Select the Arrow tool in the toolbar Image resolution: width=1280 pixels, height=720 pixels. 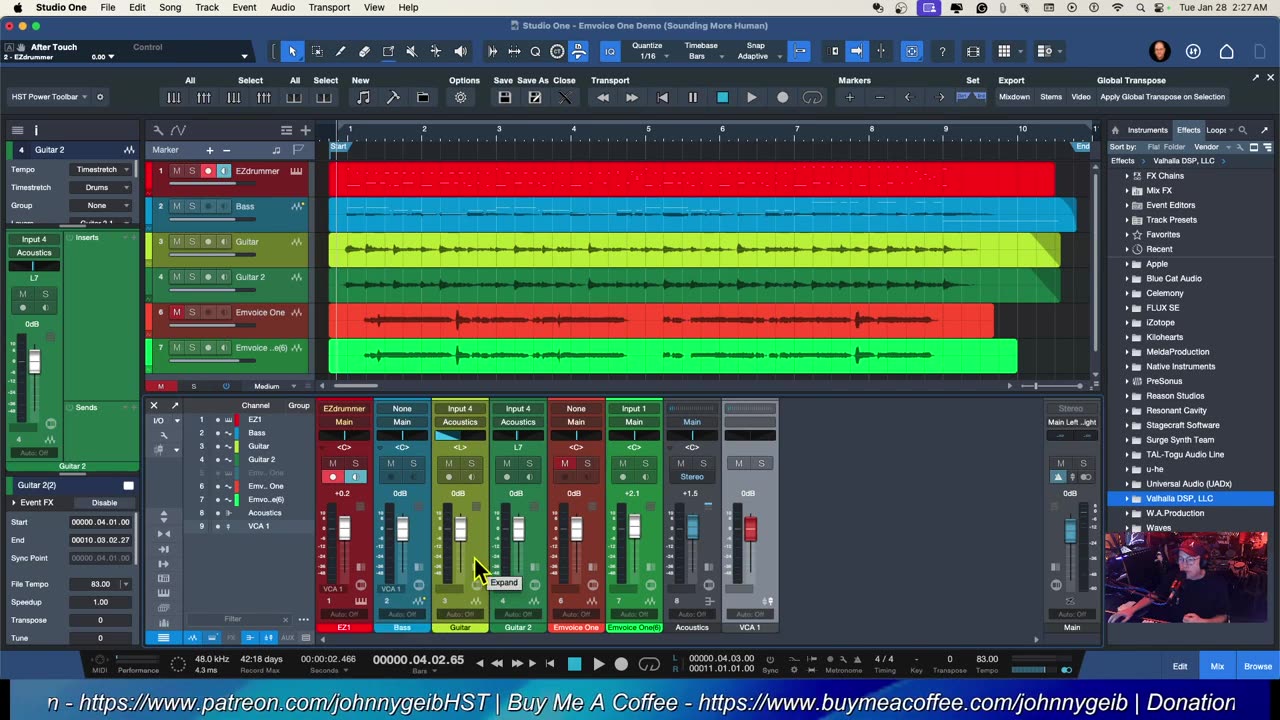click(x=292, y=52)
